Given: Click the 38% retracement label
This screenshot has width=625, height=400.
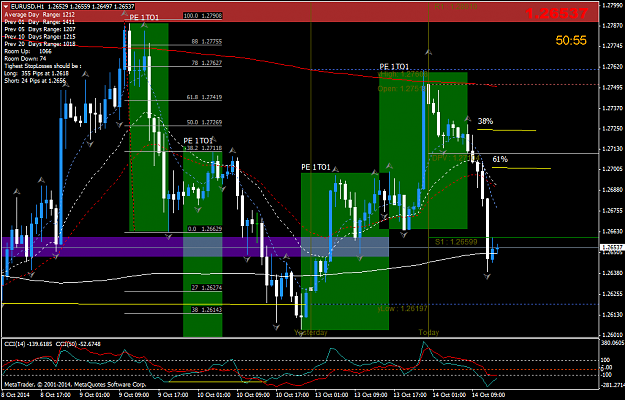Looking at the screenshot, I should click(485, 121).
